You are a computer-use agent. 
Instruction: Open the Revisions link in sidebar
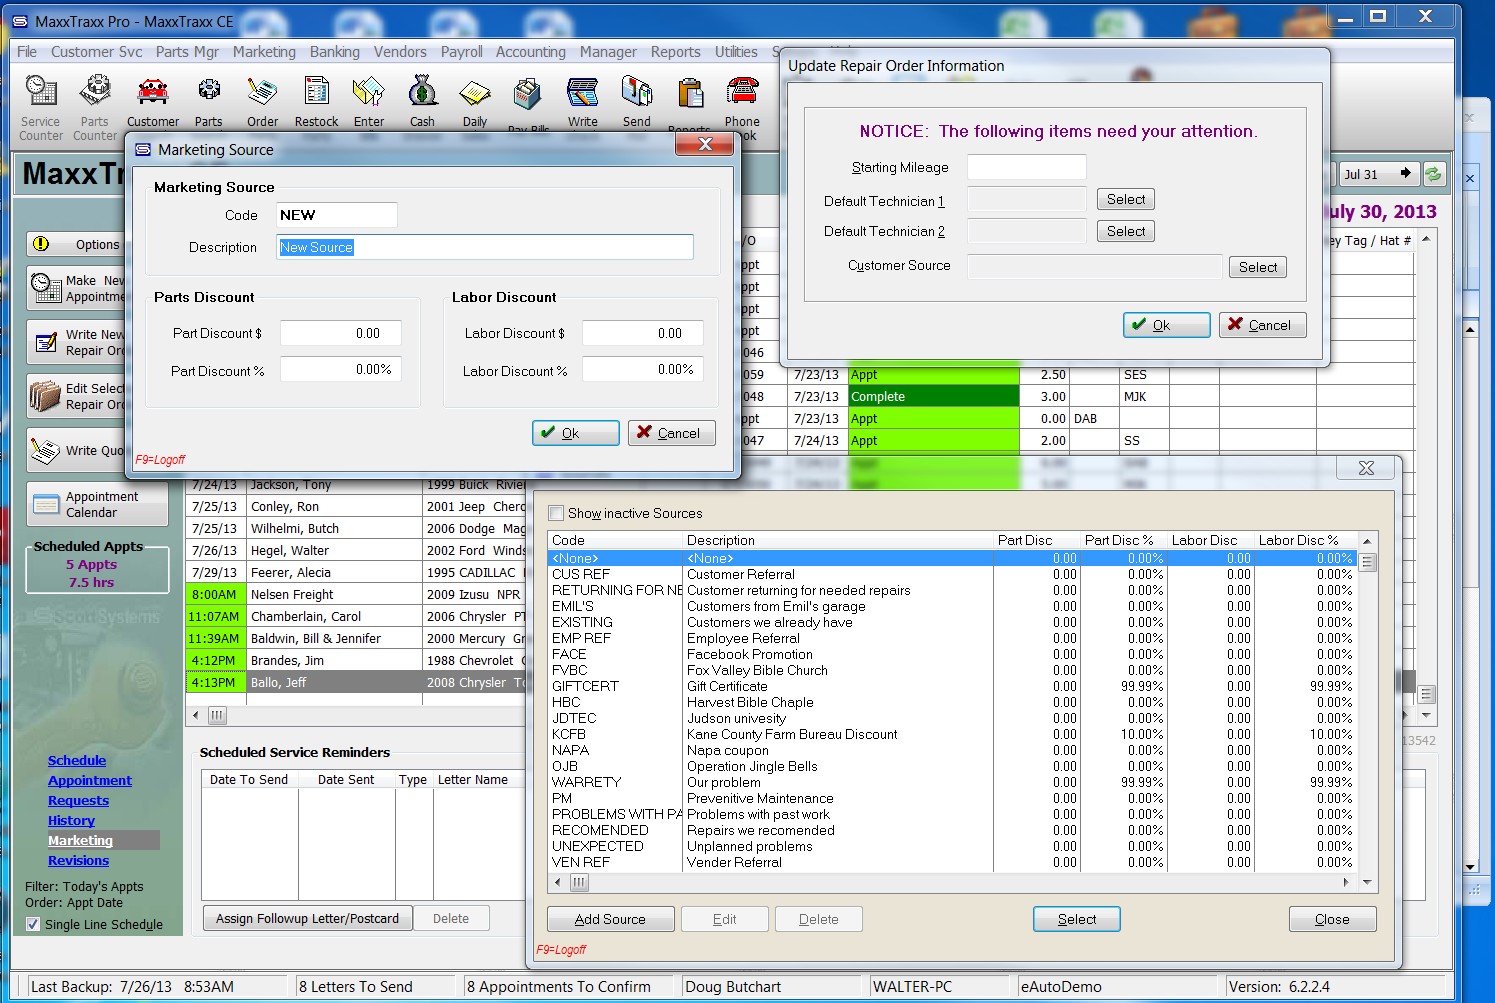[x=78, y=861]
